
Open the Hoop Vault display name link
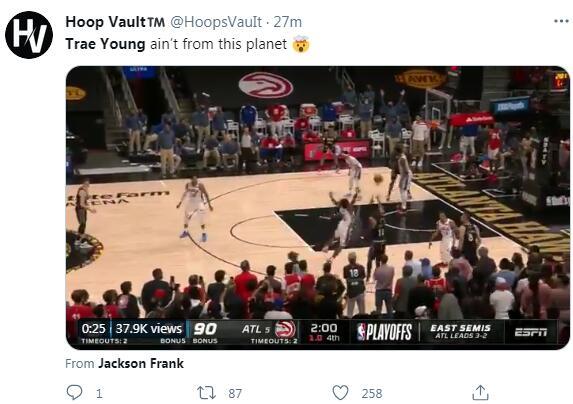pos(115,22)
